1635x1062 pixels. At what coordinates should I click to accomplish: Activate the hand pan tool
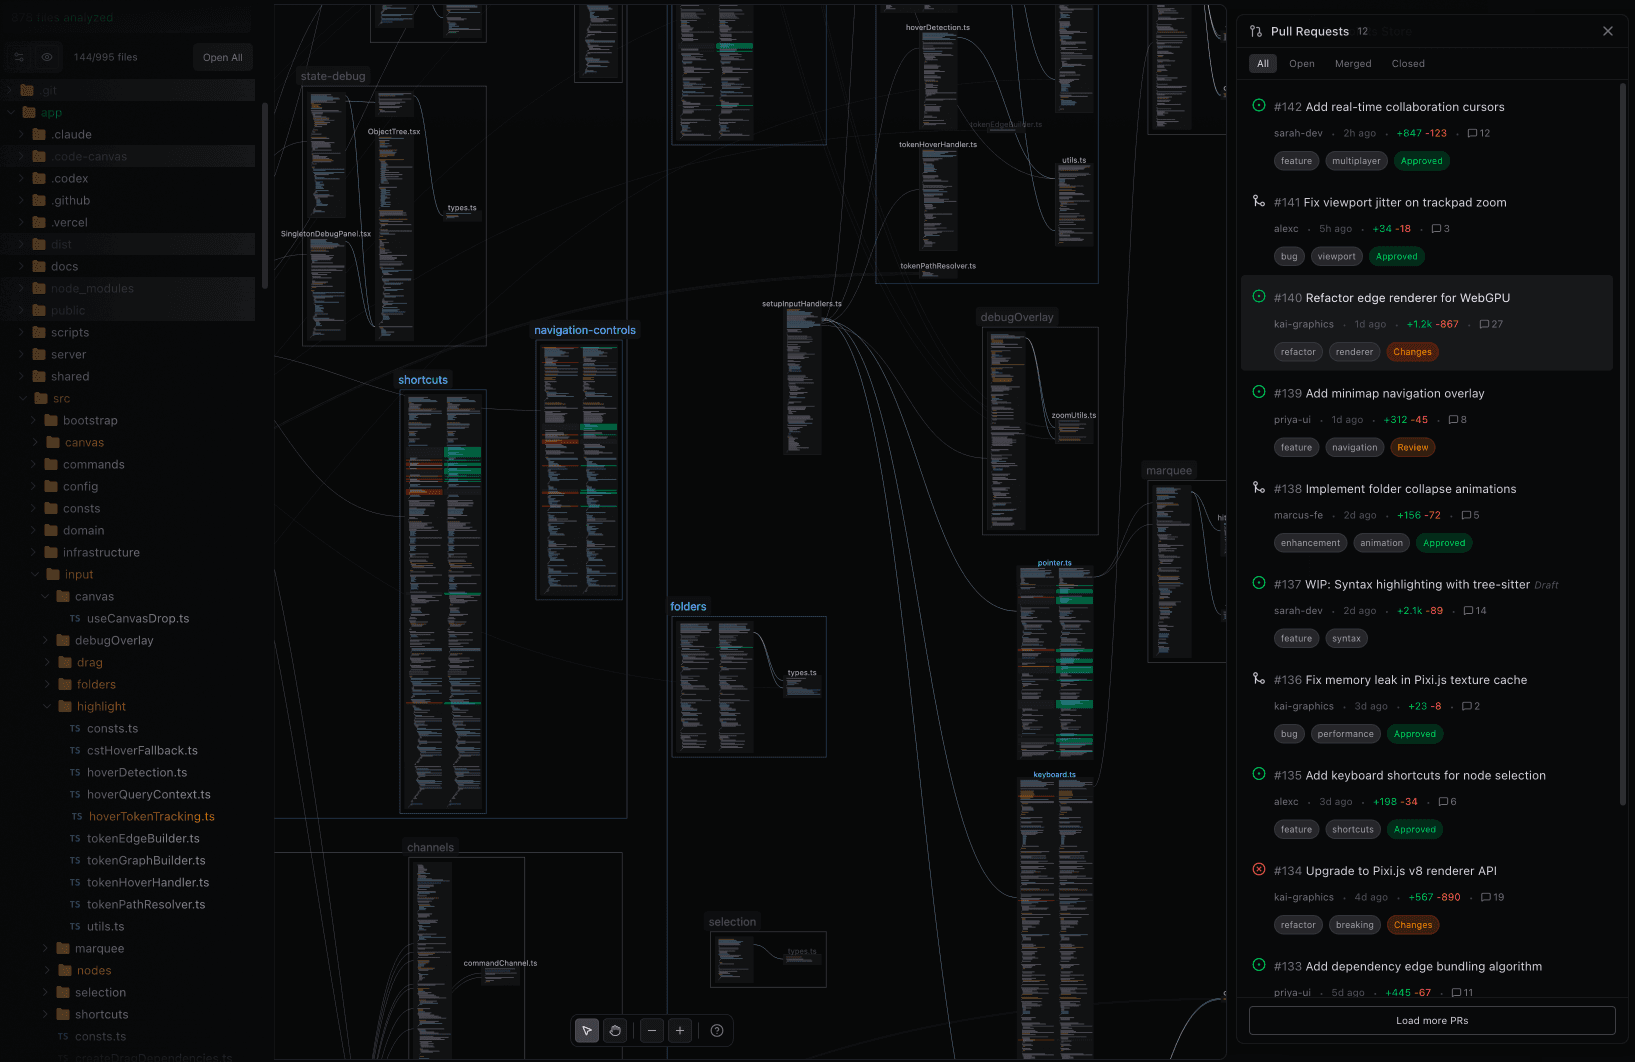tap(615, 1030)
